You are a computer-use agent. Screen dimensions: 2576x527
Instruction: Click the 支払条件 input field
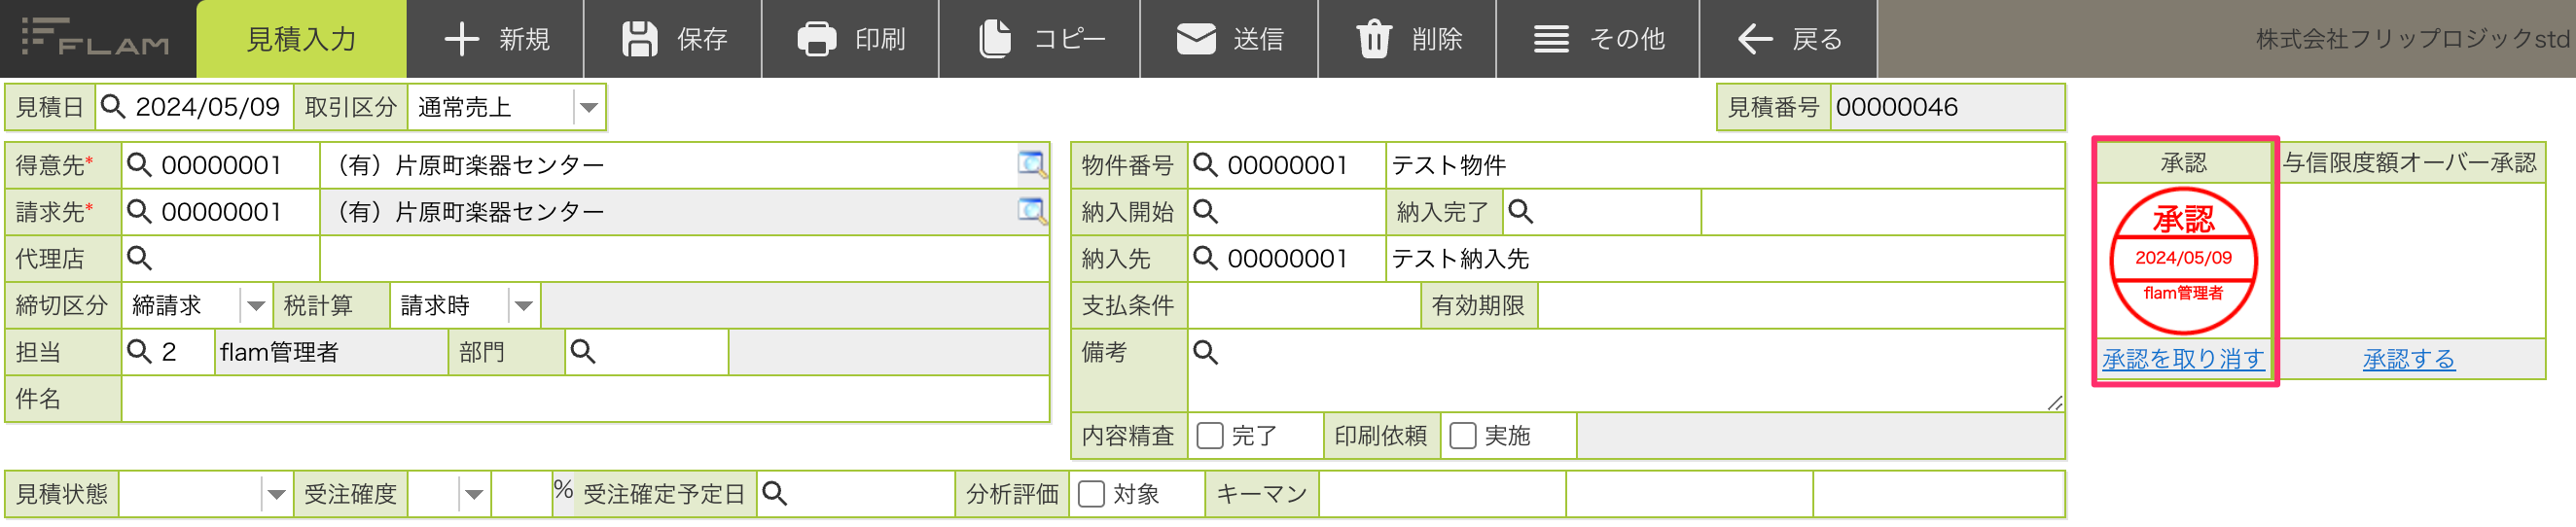[x=1303, y=306]
